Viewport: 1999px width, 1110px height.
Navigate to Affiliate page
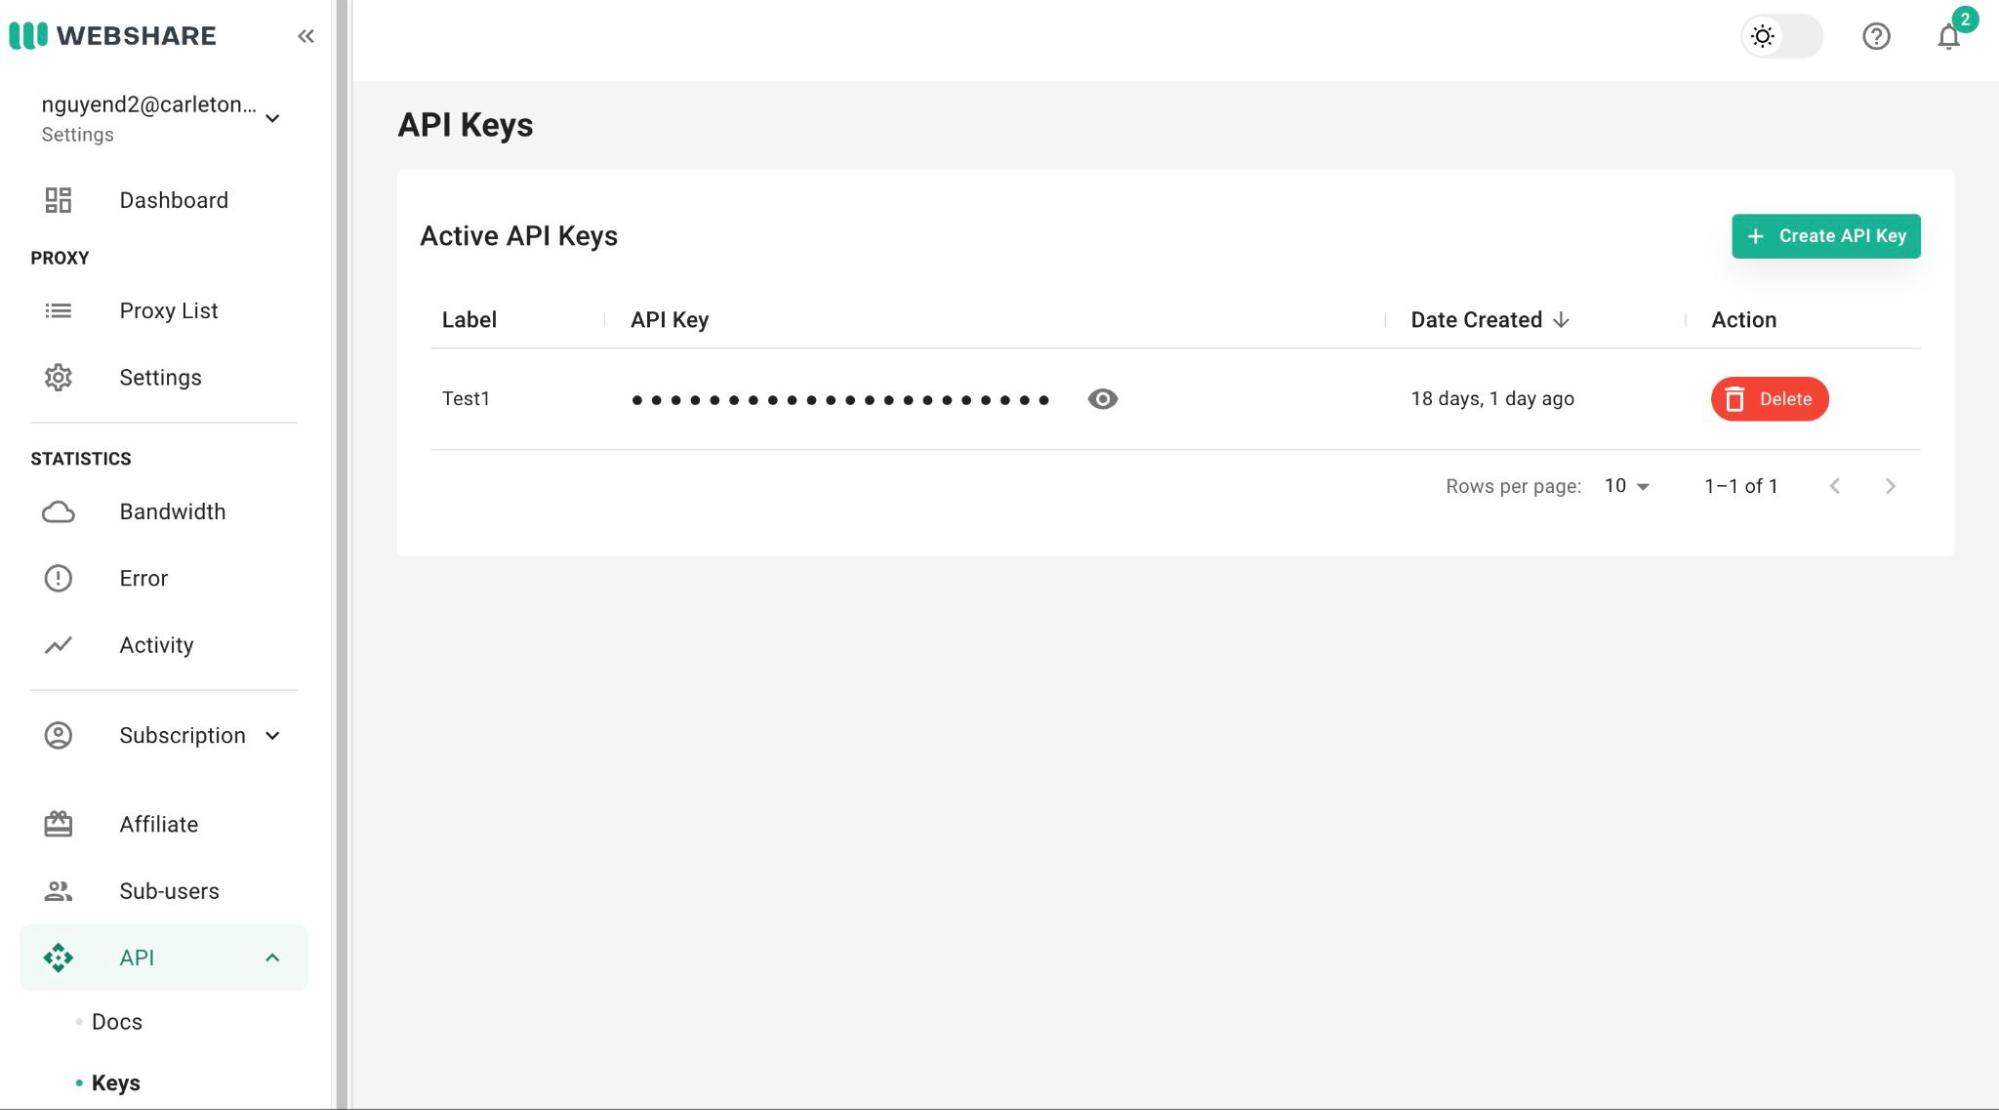pyautogui.click(x=158, y=823)
